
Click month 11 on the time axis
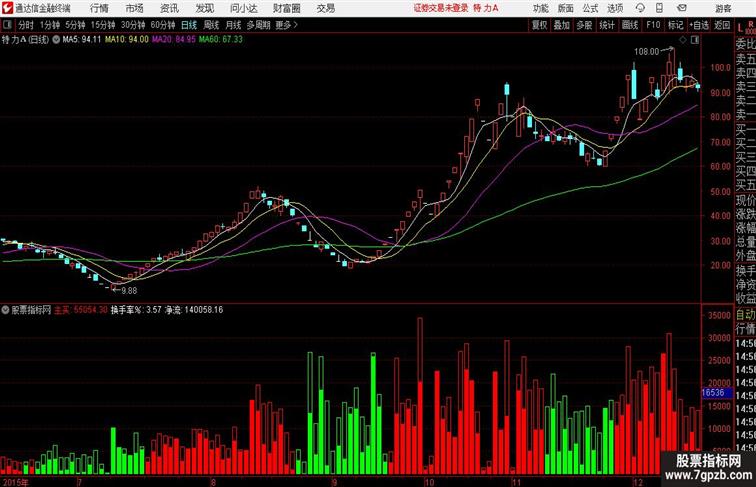coord(516,482)
